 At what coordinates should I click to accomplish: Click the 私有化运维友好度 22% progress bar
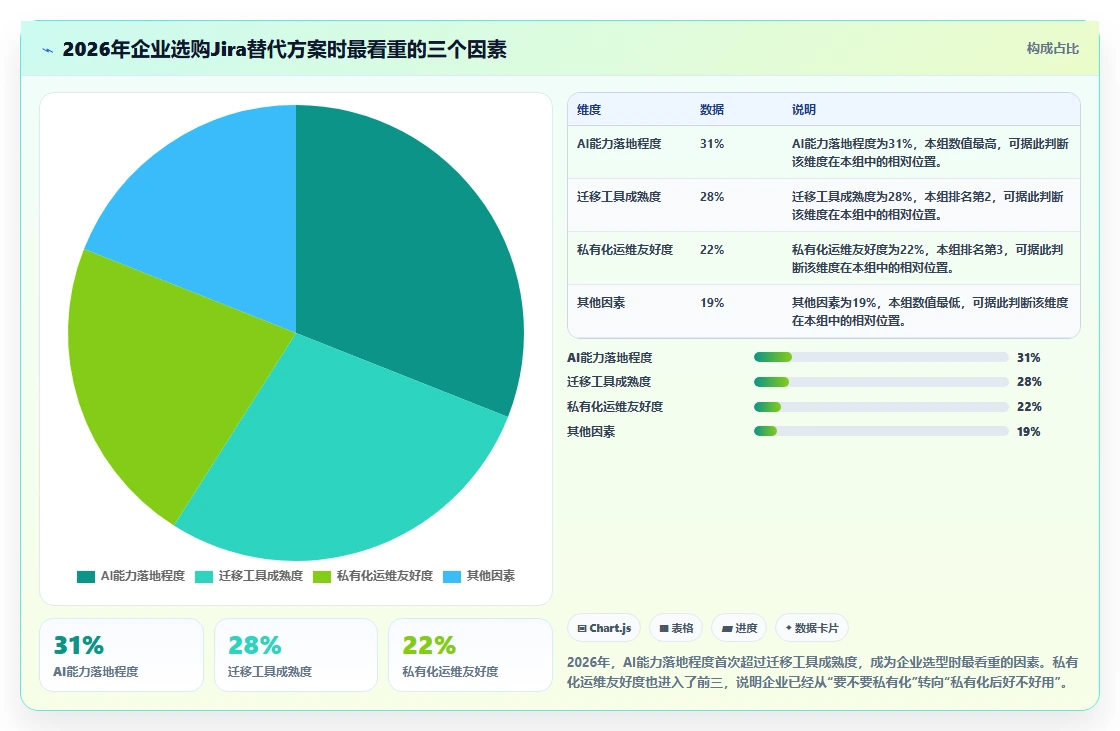(x=881, y=407)
